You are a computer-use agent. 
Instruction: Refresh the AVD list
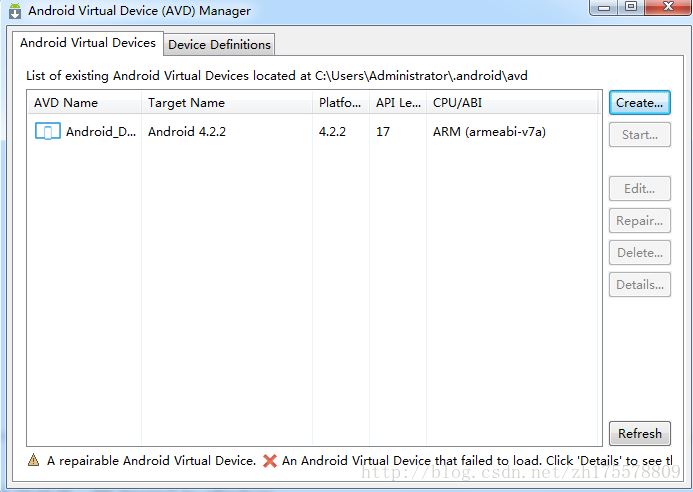tap(639, 433)
